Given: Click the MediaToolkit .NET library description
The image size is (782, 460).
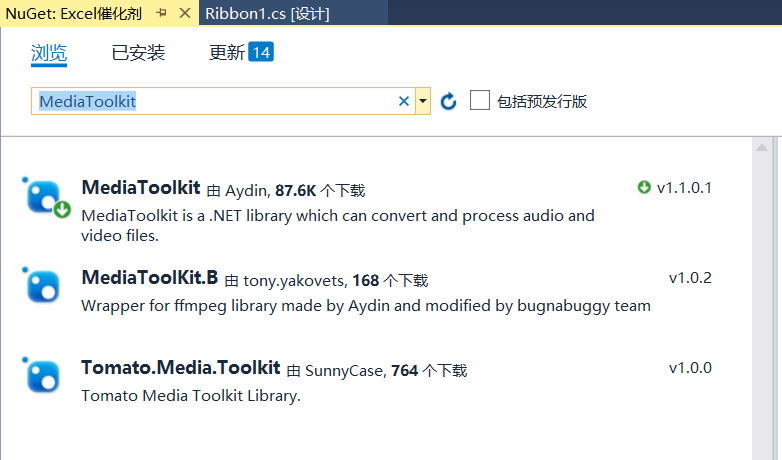Looking at the screenshot, I should (x=338, y=226).
